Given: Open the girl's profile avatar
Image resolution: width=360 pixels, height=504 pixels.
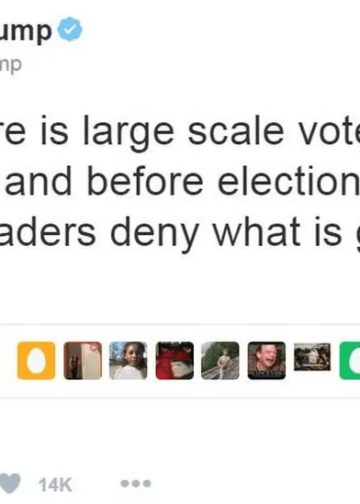Looking at the screenshot, I should point(128,360).
